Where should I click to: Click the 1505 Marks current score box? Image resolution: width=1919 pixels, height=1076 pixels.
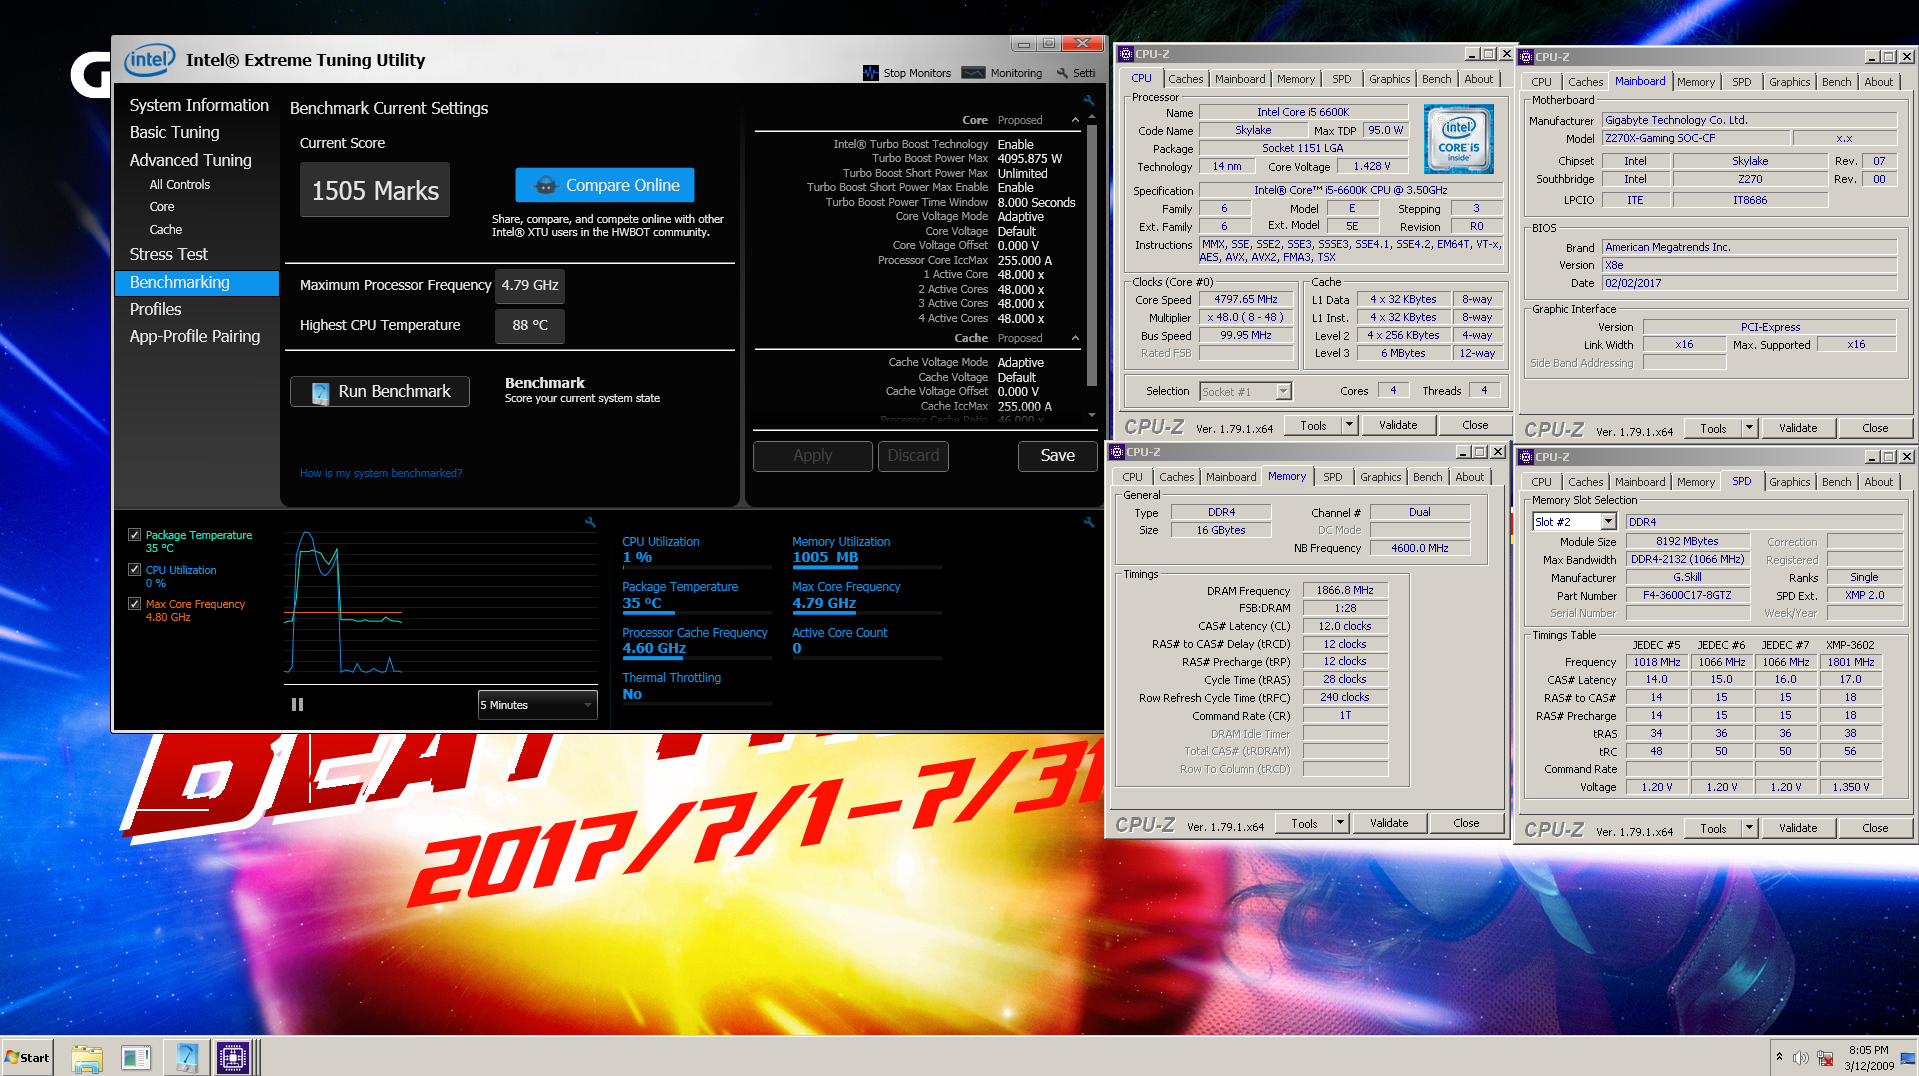(375, 190)
